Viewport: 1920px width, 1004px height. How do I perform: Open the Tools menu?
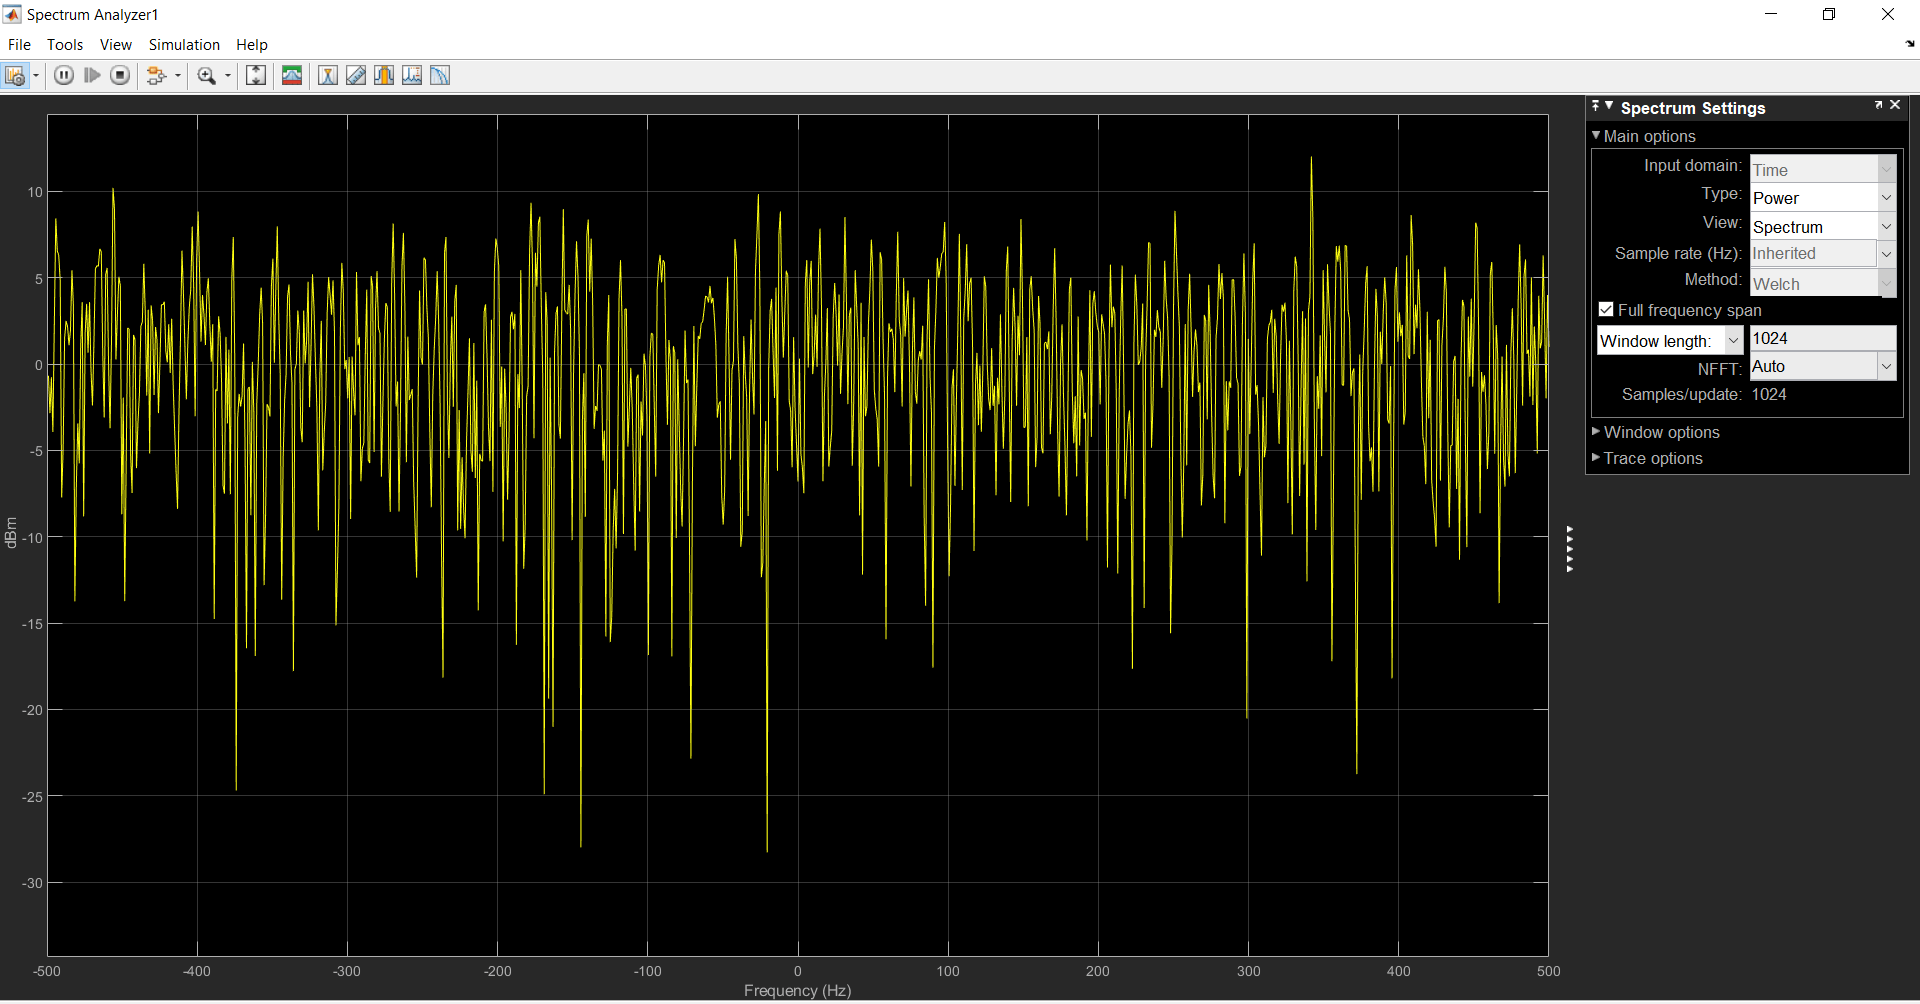[x=65, y=45]
